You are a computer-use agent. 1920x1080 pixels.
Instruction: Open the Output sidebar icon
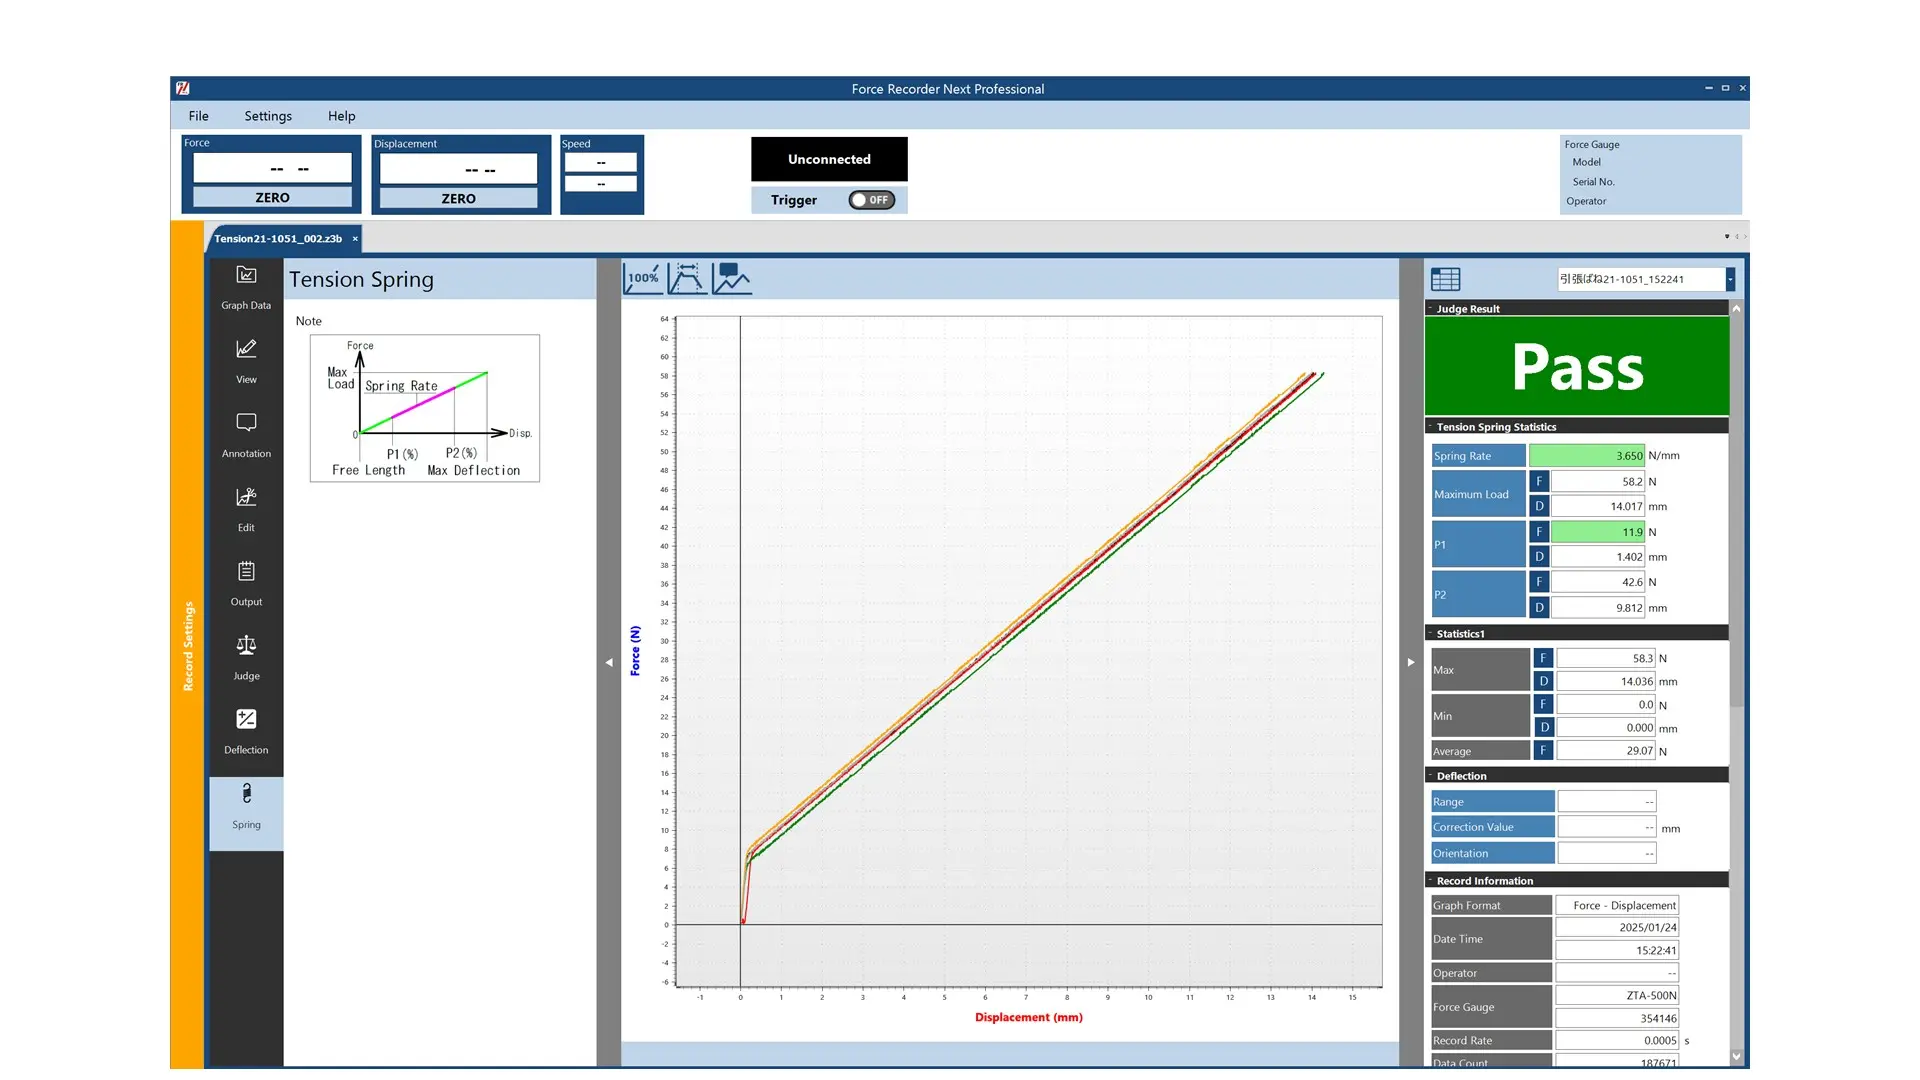(246, 581)
